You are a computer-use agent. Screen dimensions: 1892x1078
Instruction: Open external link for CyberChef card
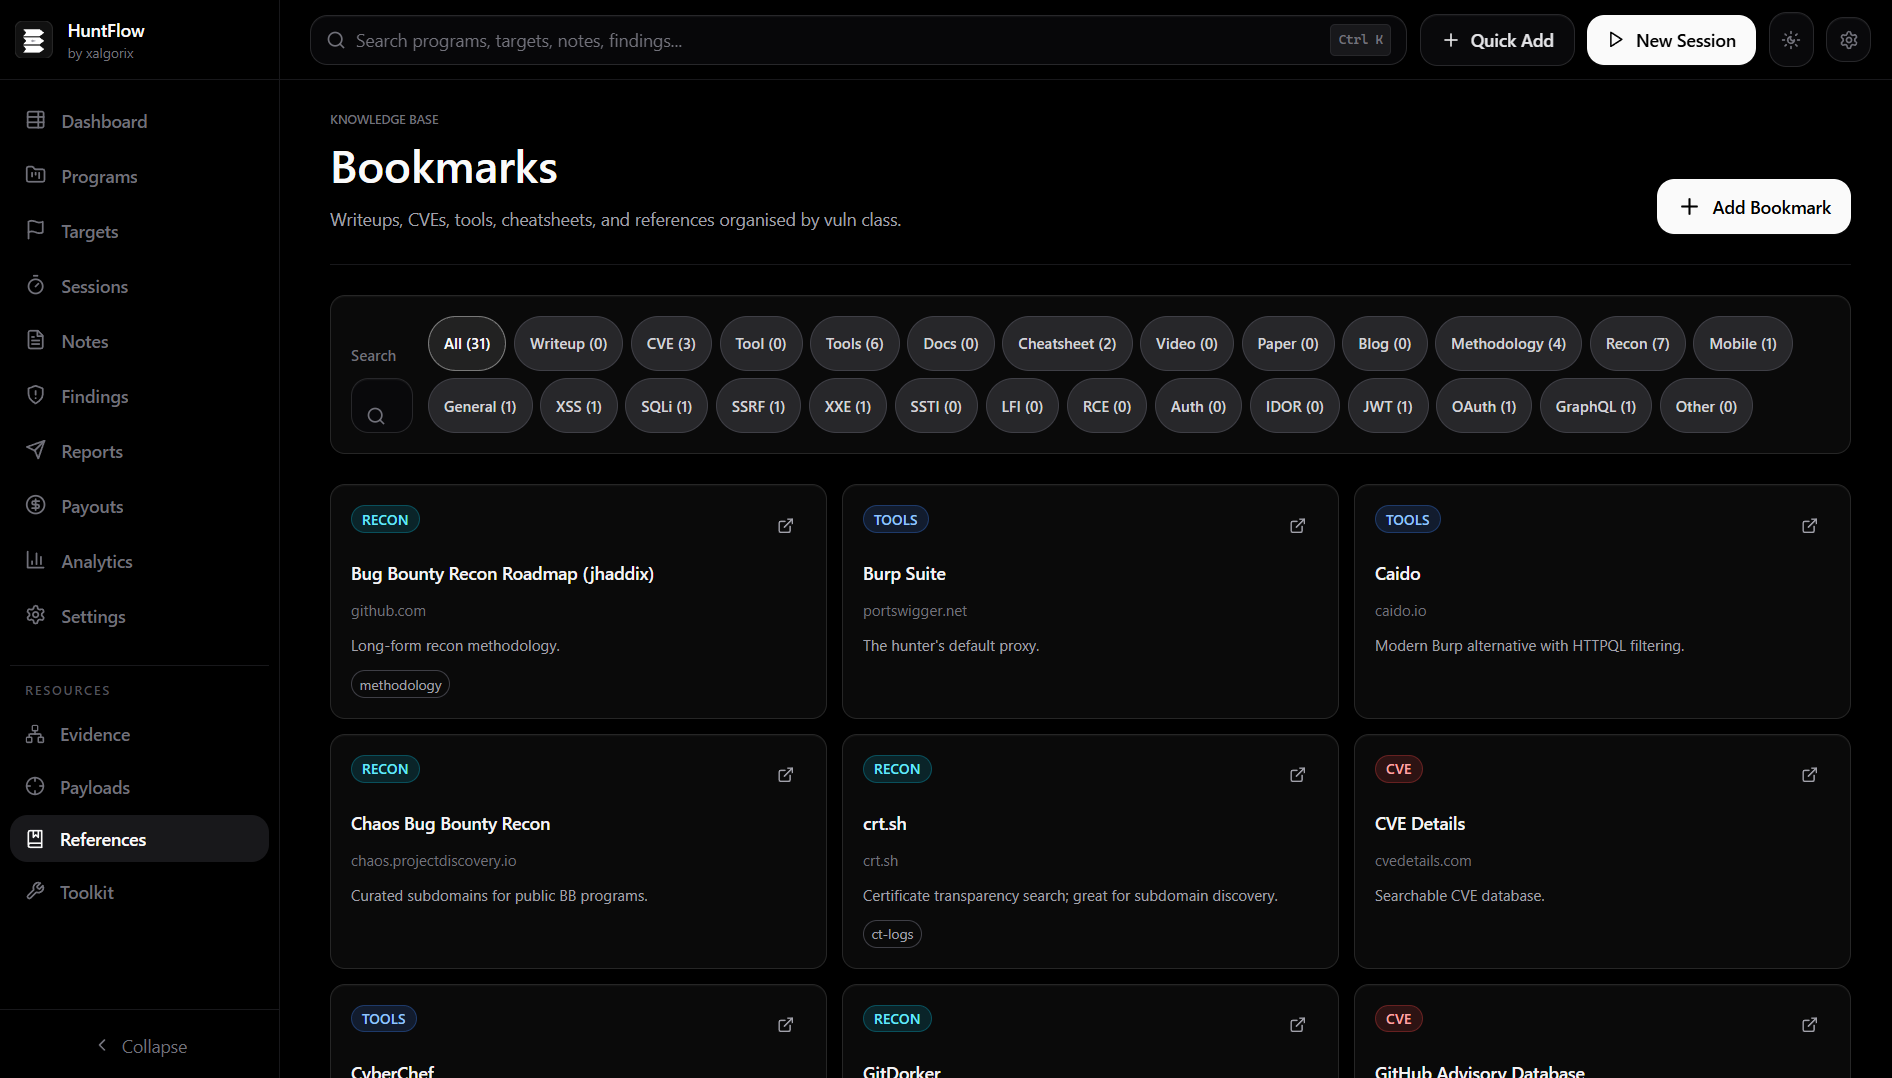tap(786, 1025)
